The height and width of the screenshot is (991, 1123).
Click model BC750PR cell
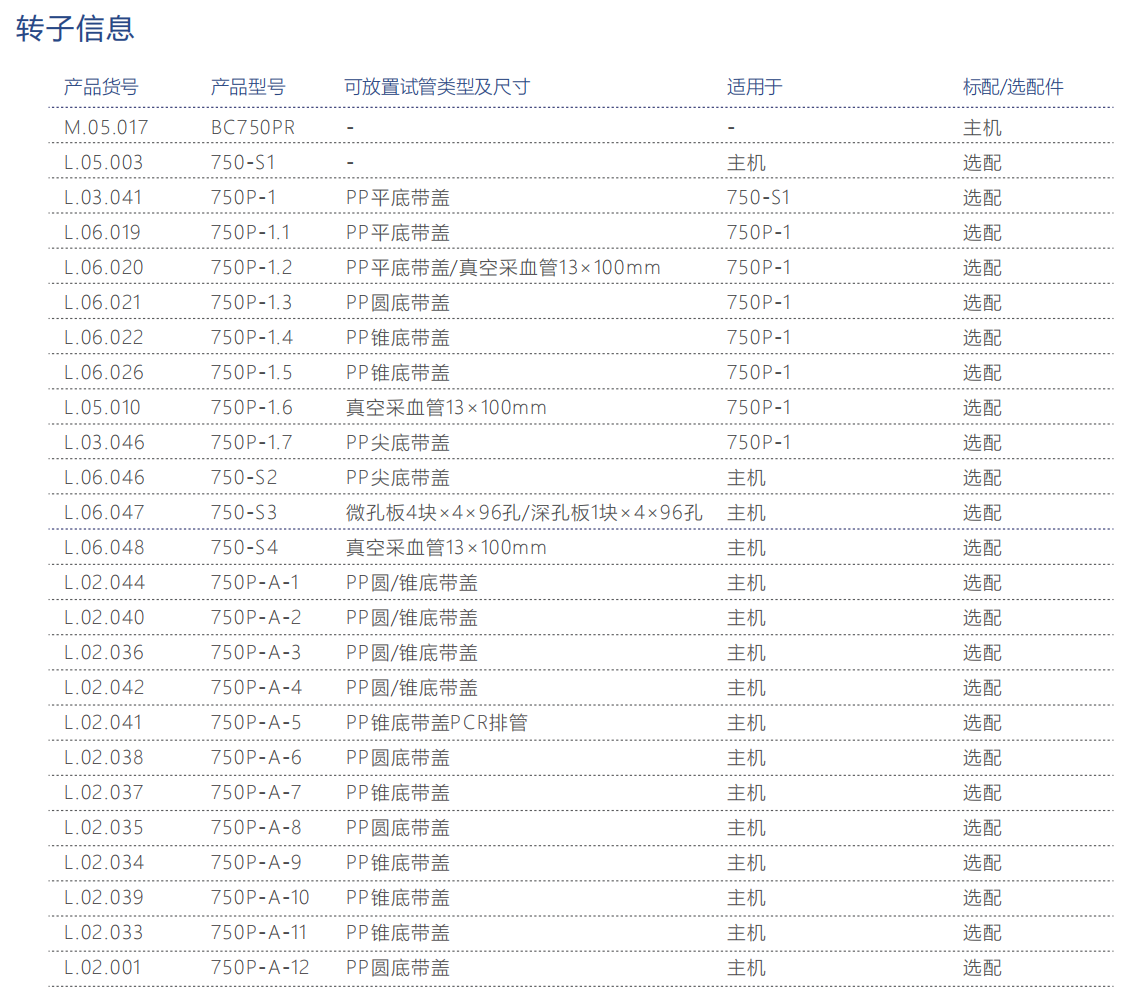pos(253,128)
